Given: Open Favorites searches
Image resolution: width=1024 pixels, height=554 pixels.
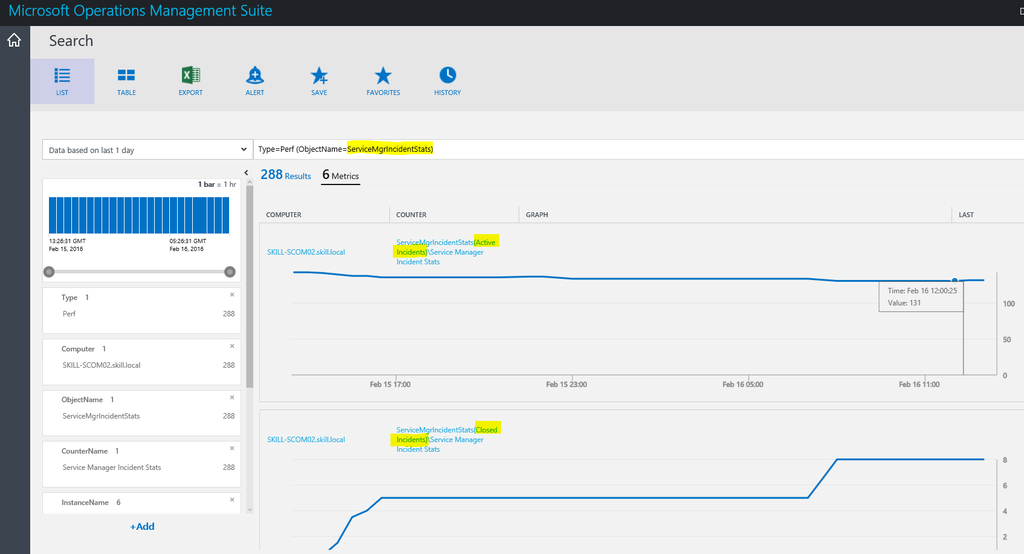Looking at the screenshot, I should point(383,81).
